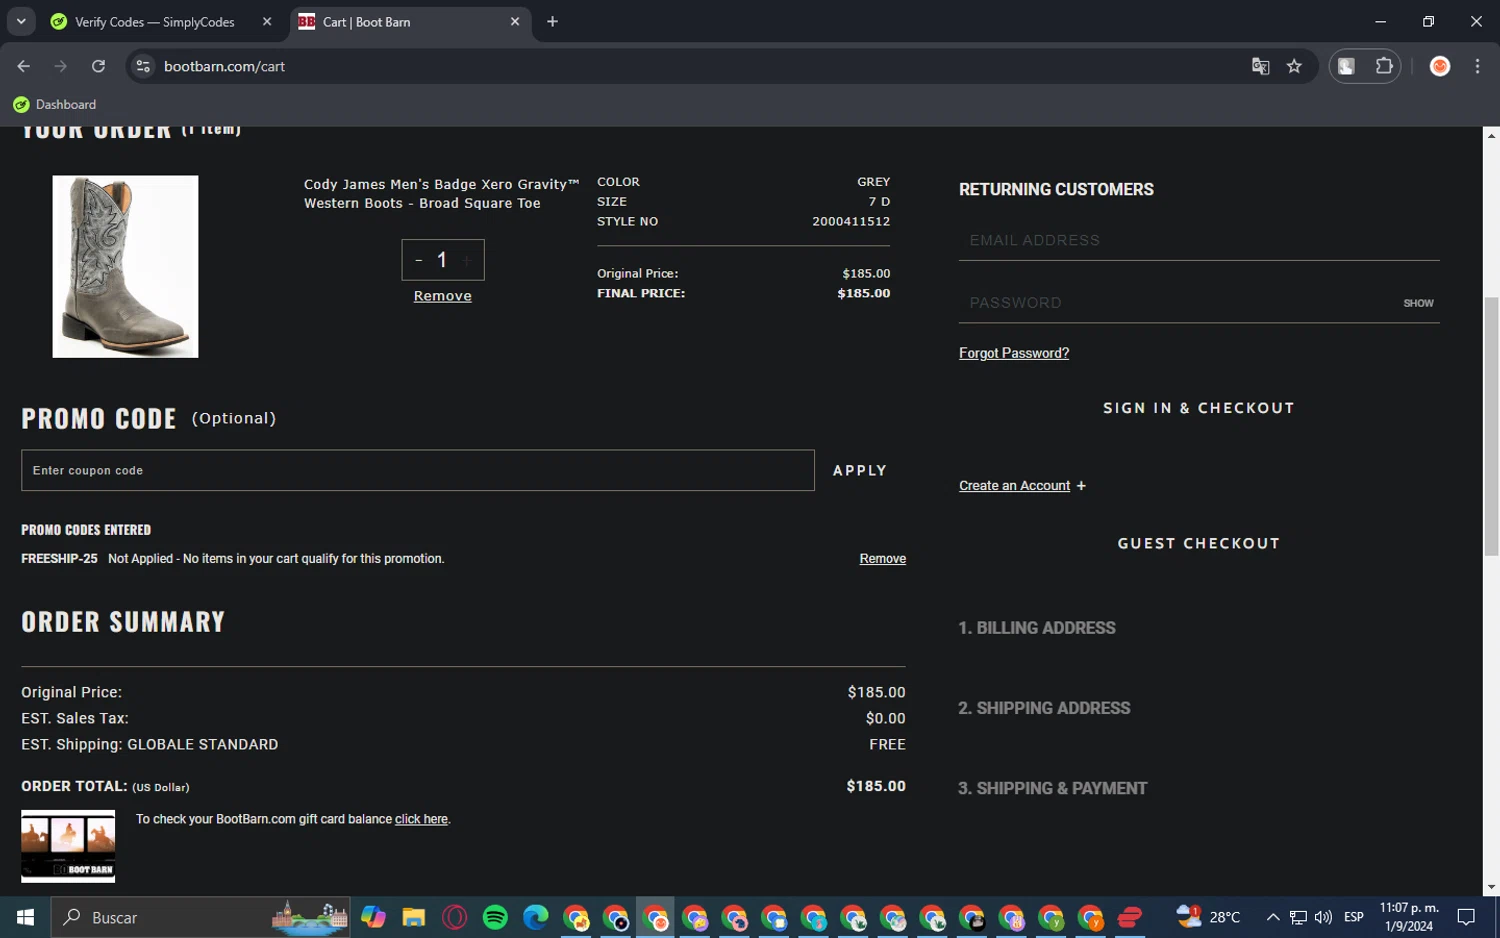Image resolution: width=1500 pixels, height=938 pixels.
Task: Reload the page with refresh icon
Action: tap(98, 66)
